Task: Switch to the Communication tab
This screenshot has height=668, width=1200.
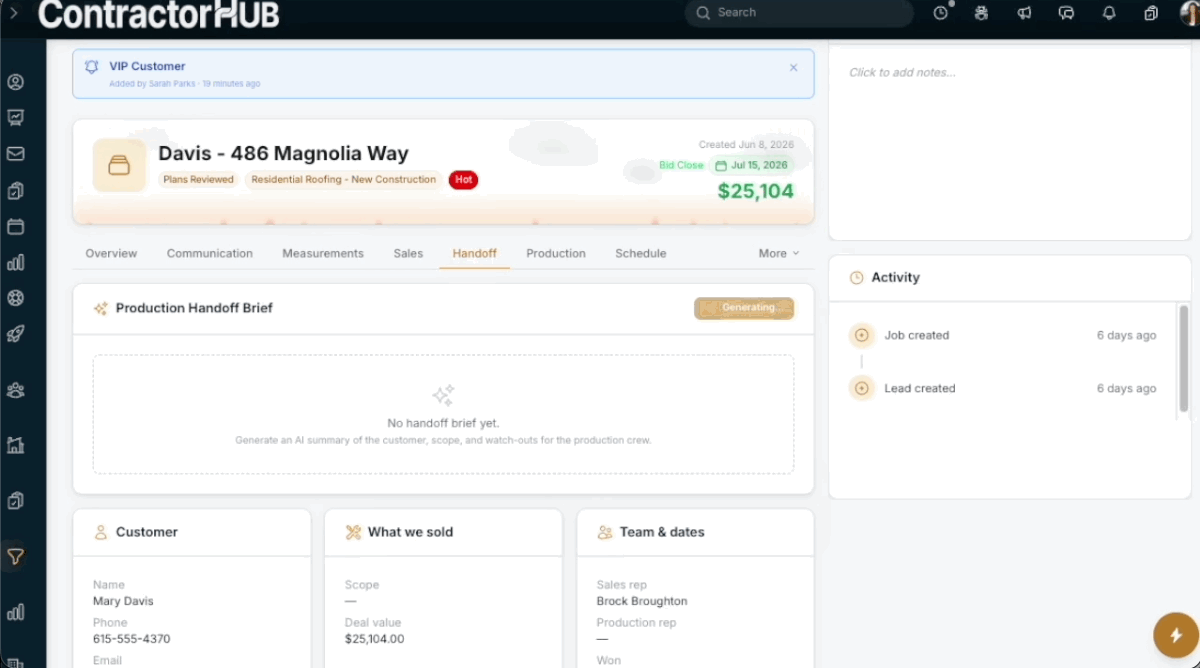Action: coord(210,253)
